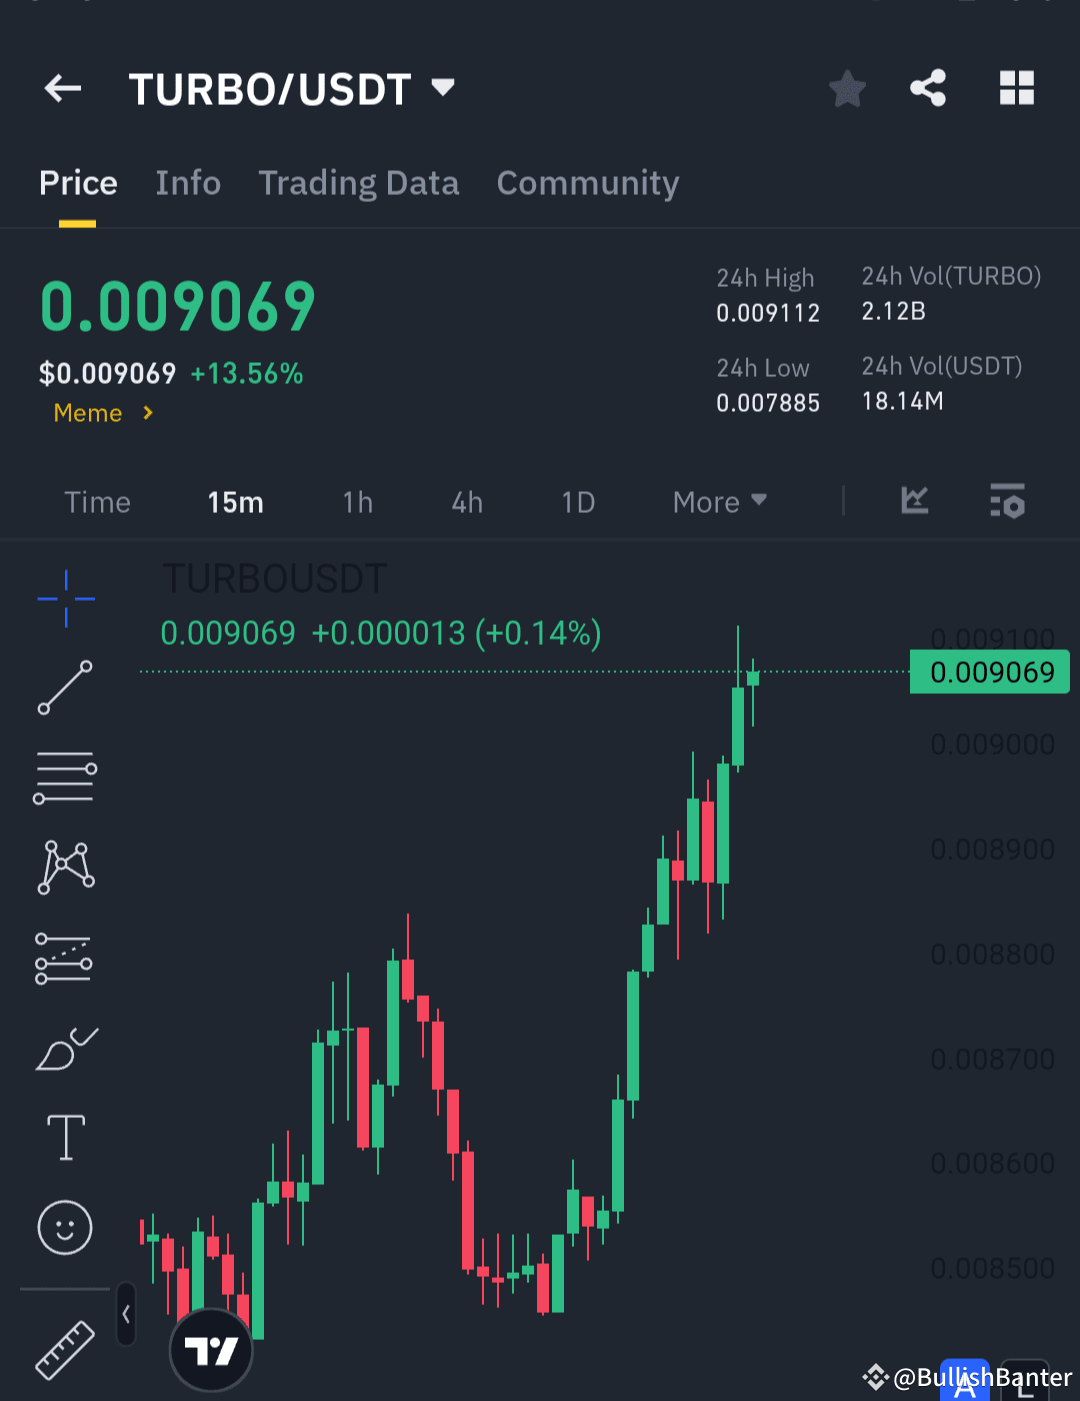Viewport: 1080px width, 1401px height.
Task: Select the text annotation tool
Action: [x=65, y=1137]
